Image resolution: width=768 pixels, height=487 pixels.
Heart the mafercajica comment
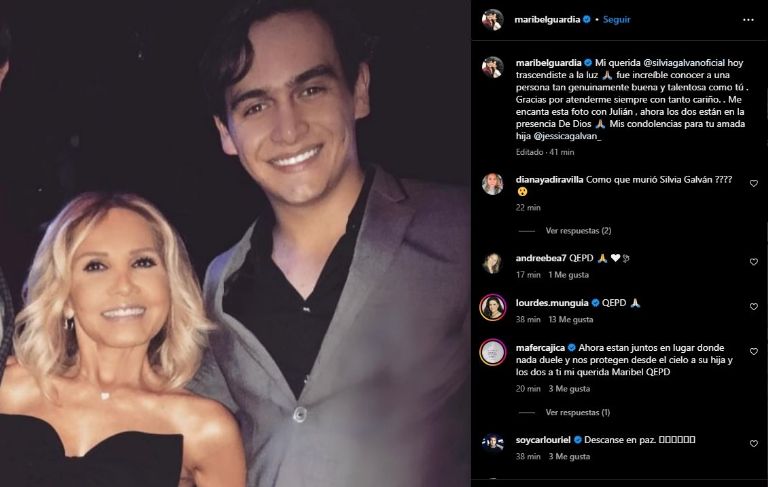pyautogui.click(x=752, y=353)
